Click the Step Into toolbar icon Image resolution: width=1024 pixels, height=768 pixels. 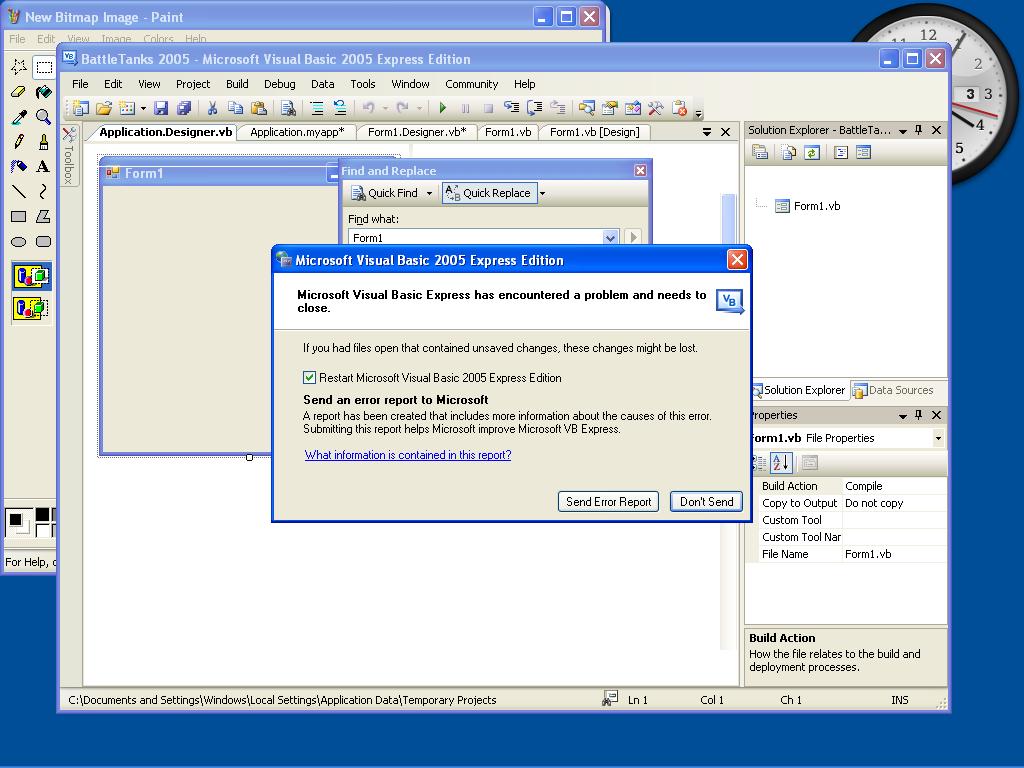[511, 108]
